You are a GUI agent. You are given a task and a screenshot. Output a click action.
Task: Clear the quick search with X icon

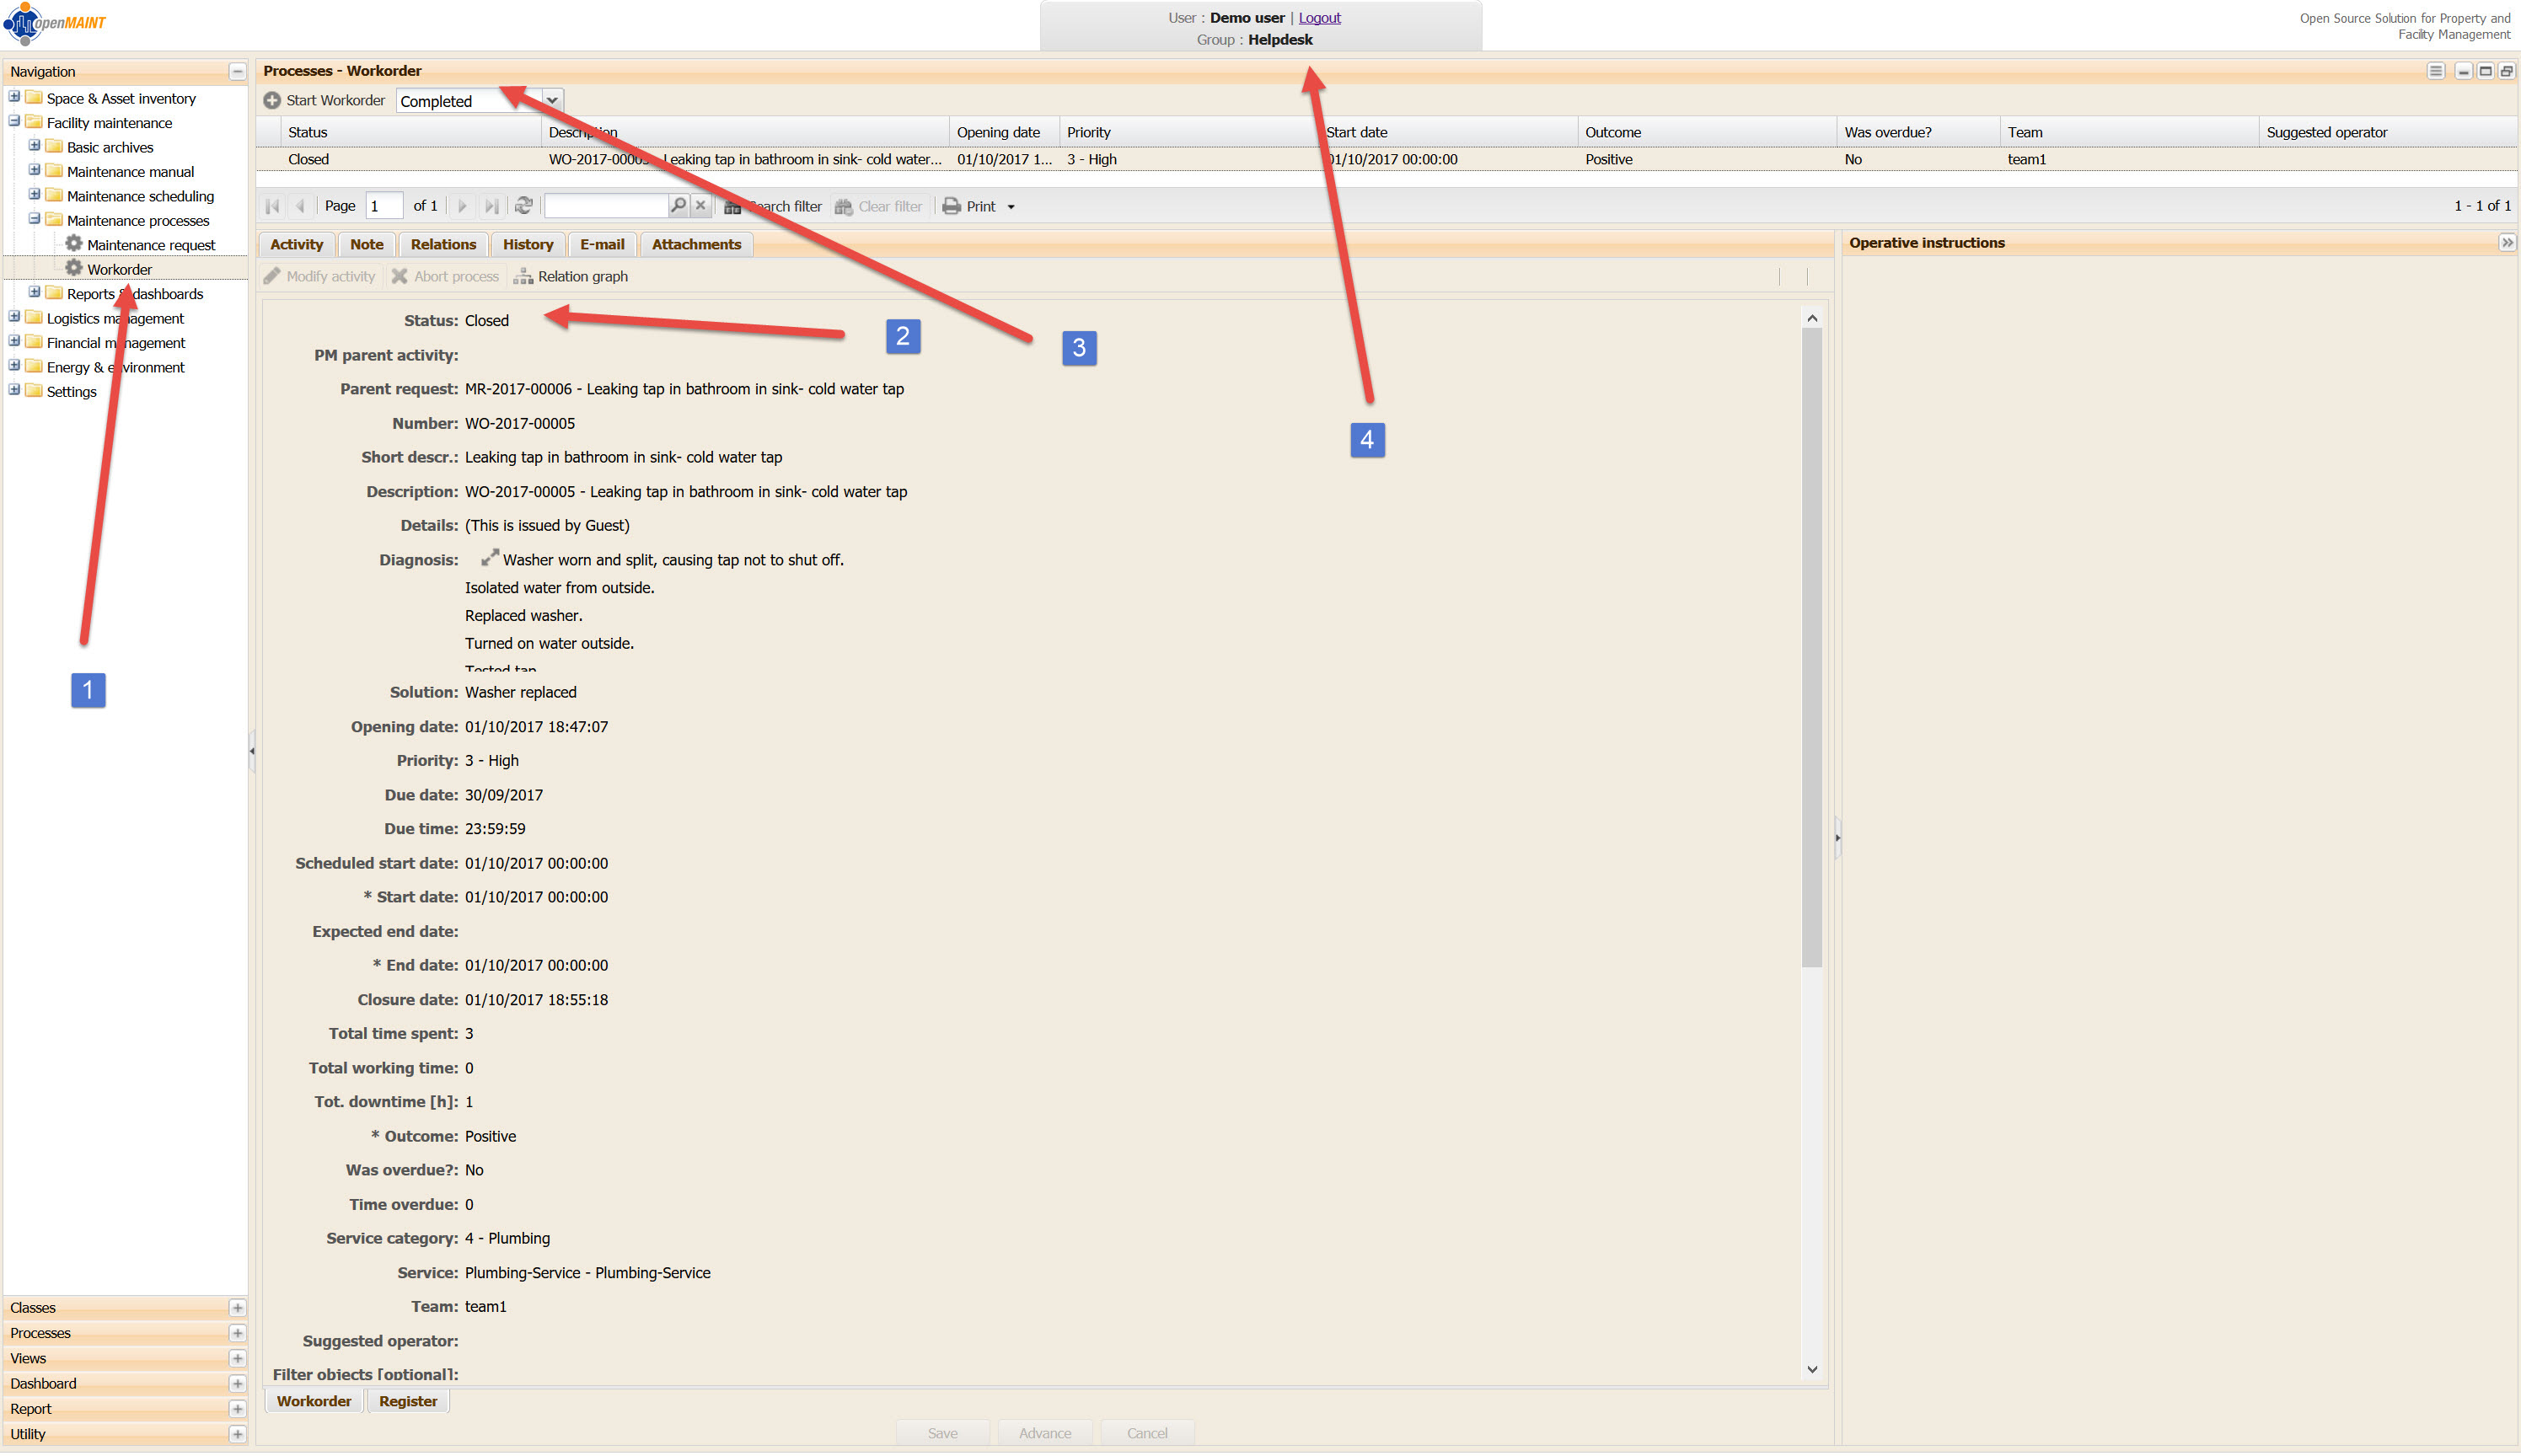coord(700,206)
